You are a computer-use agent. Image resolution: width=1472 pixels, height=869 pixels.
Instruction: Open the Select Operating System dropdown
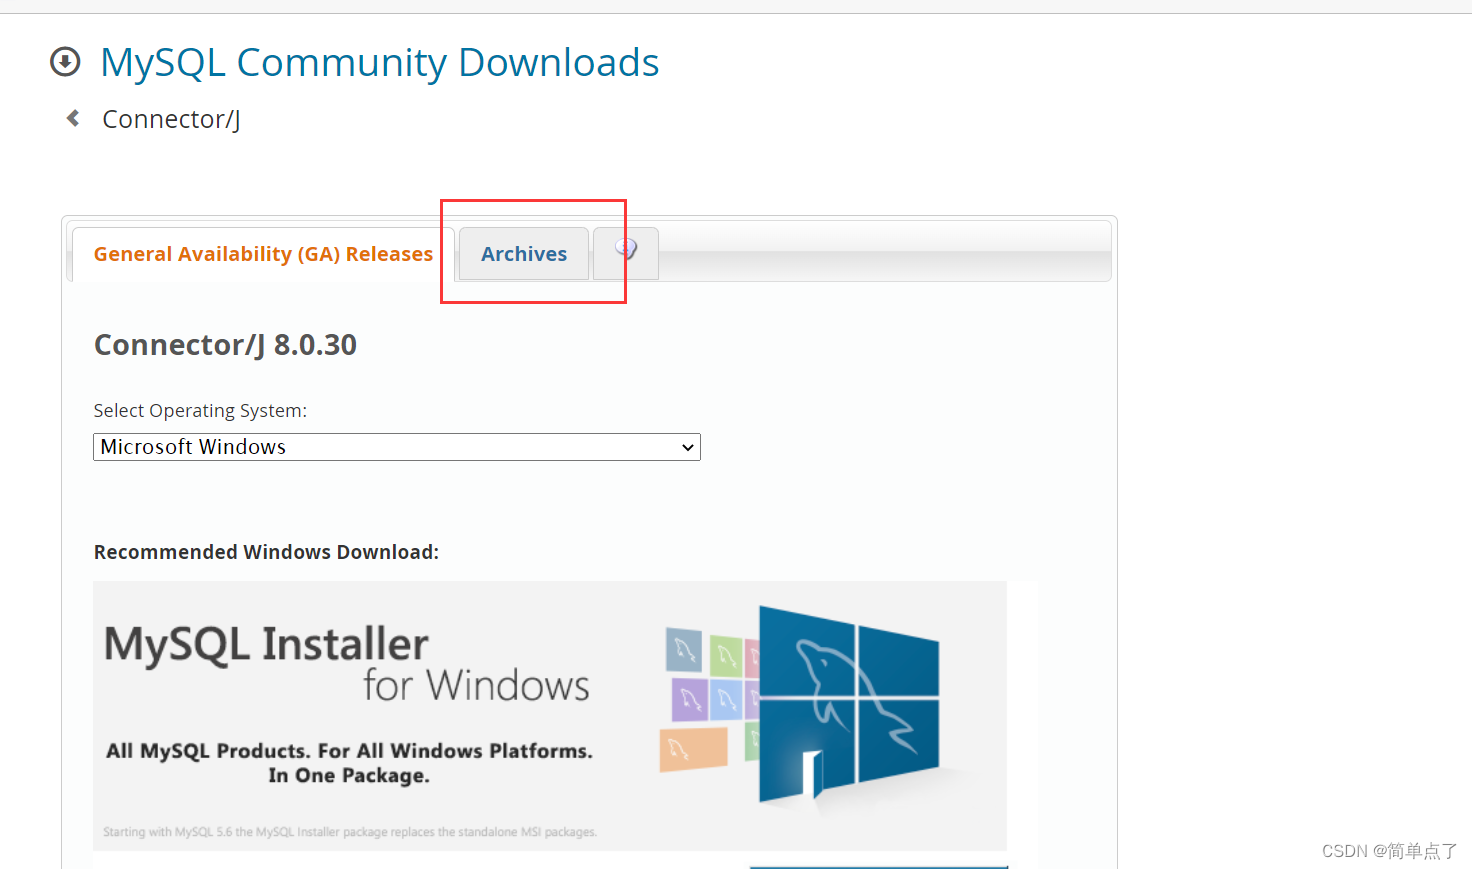[x=397, y=447]
